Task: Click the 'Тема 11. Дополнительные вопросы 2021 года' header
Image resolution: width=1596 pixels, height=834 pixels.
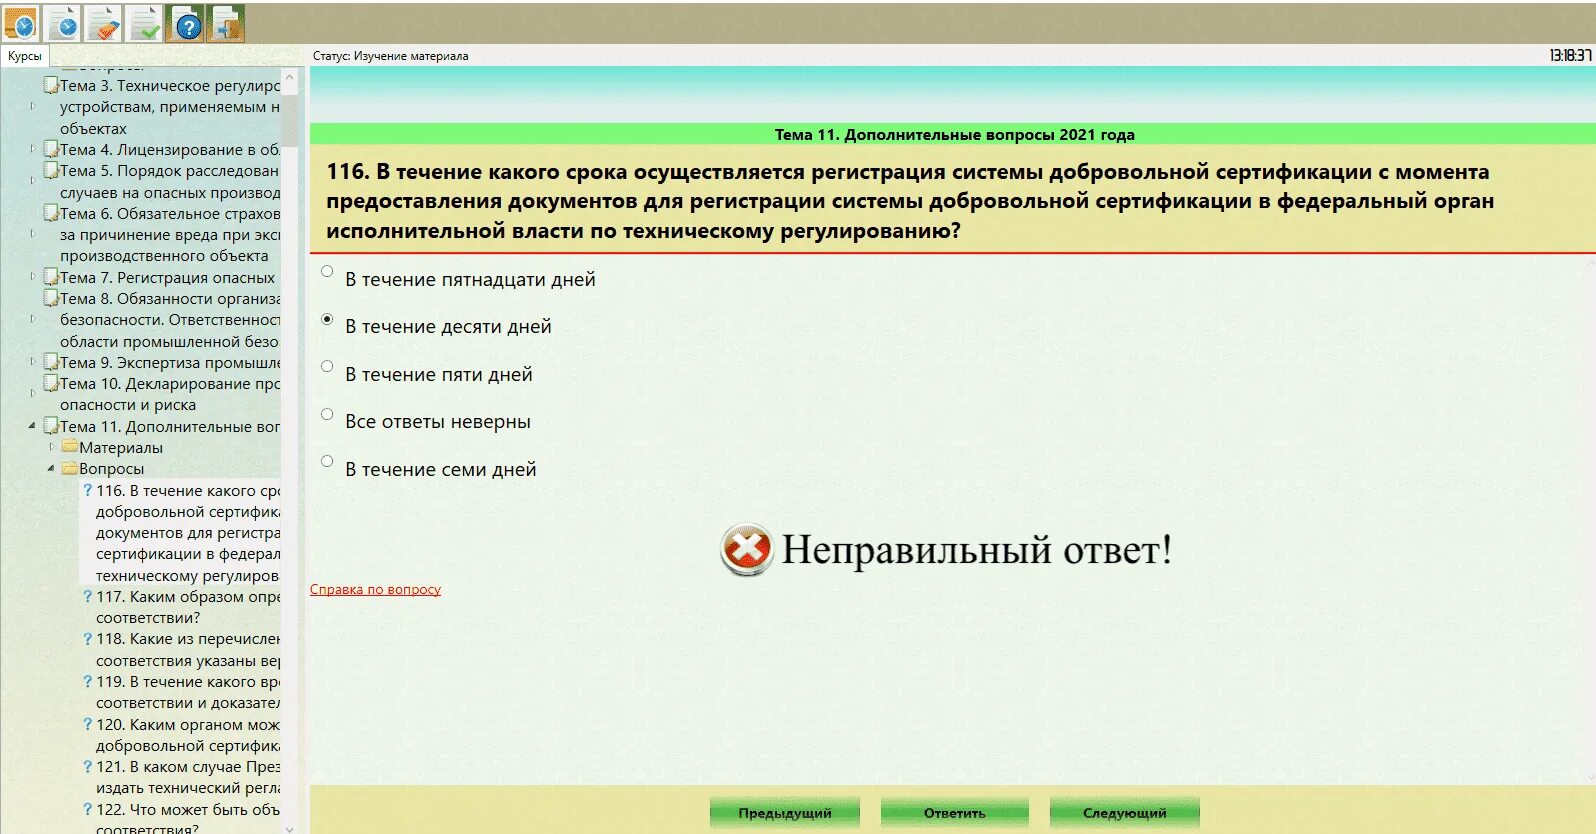Action: [954, 134]
